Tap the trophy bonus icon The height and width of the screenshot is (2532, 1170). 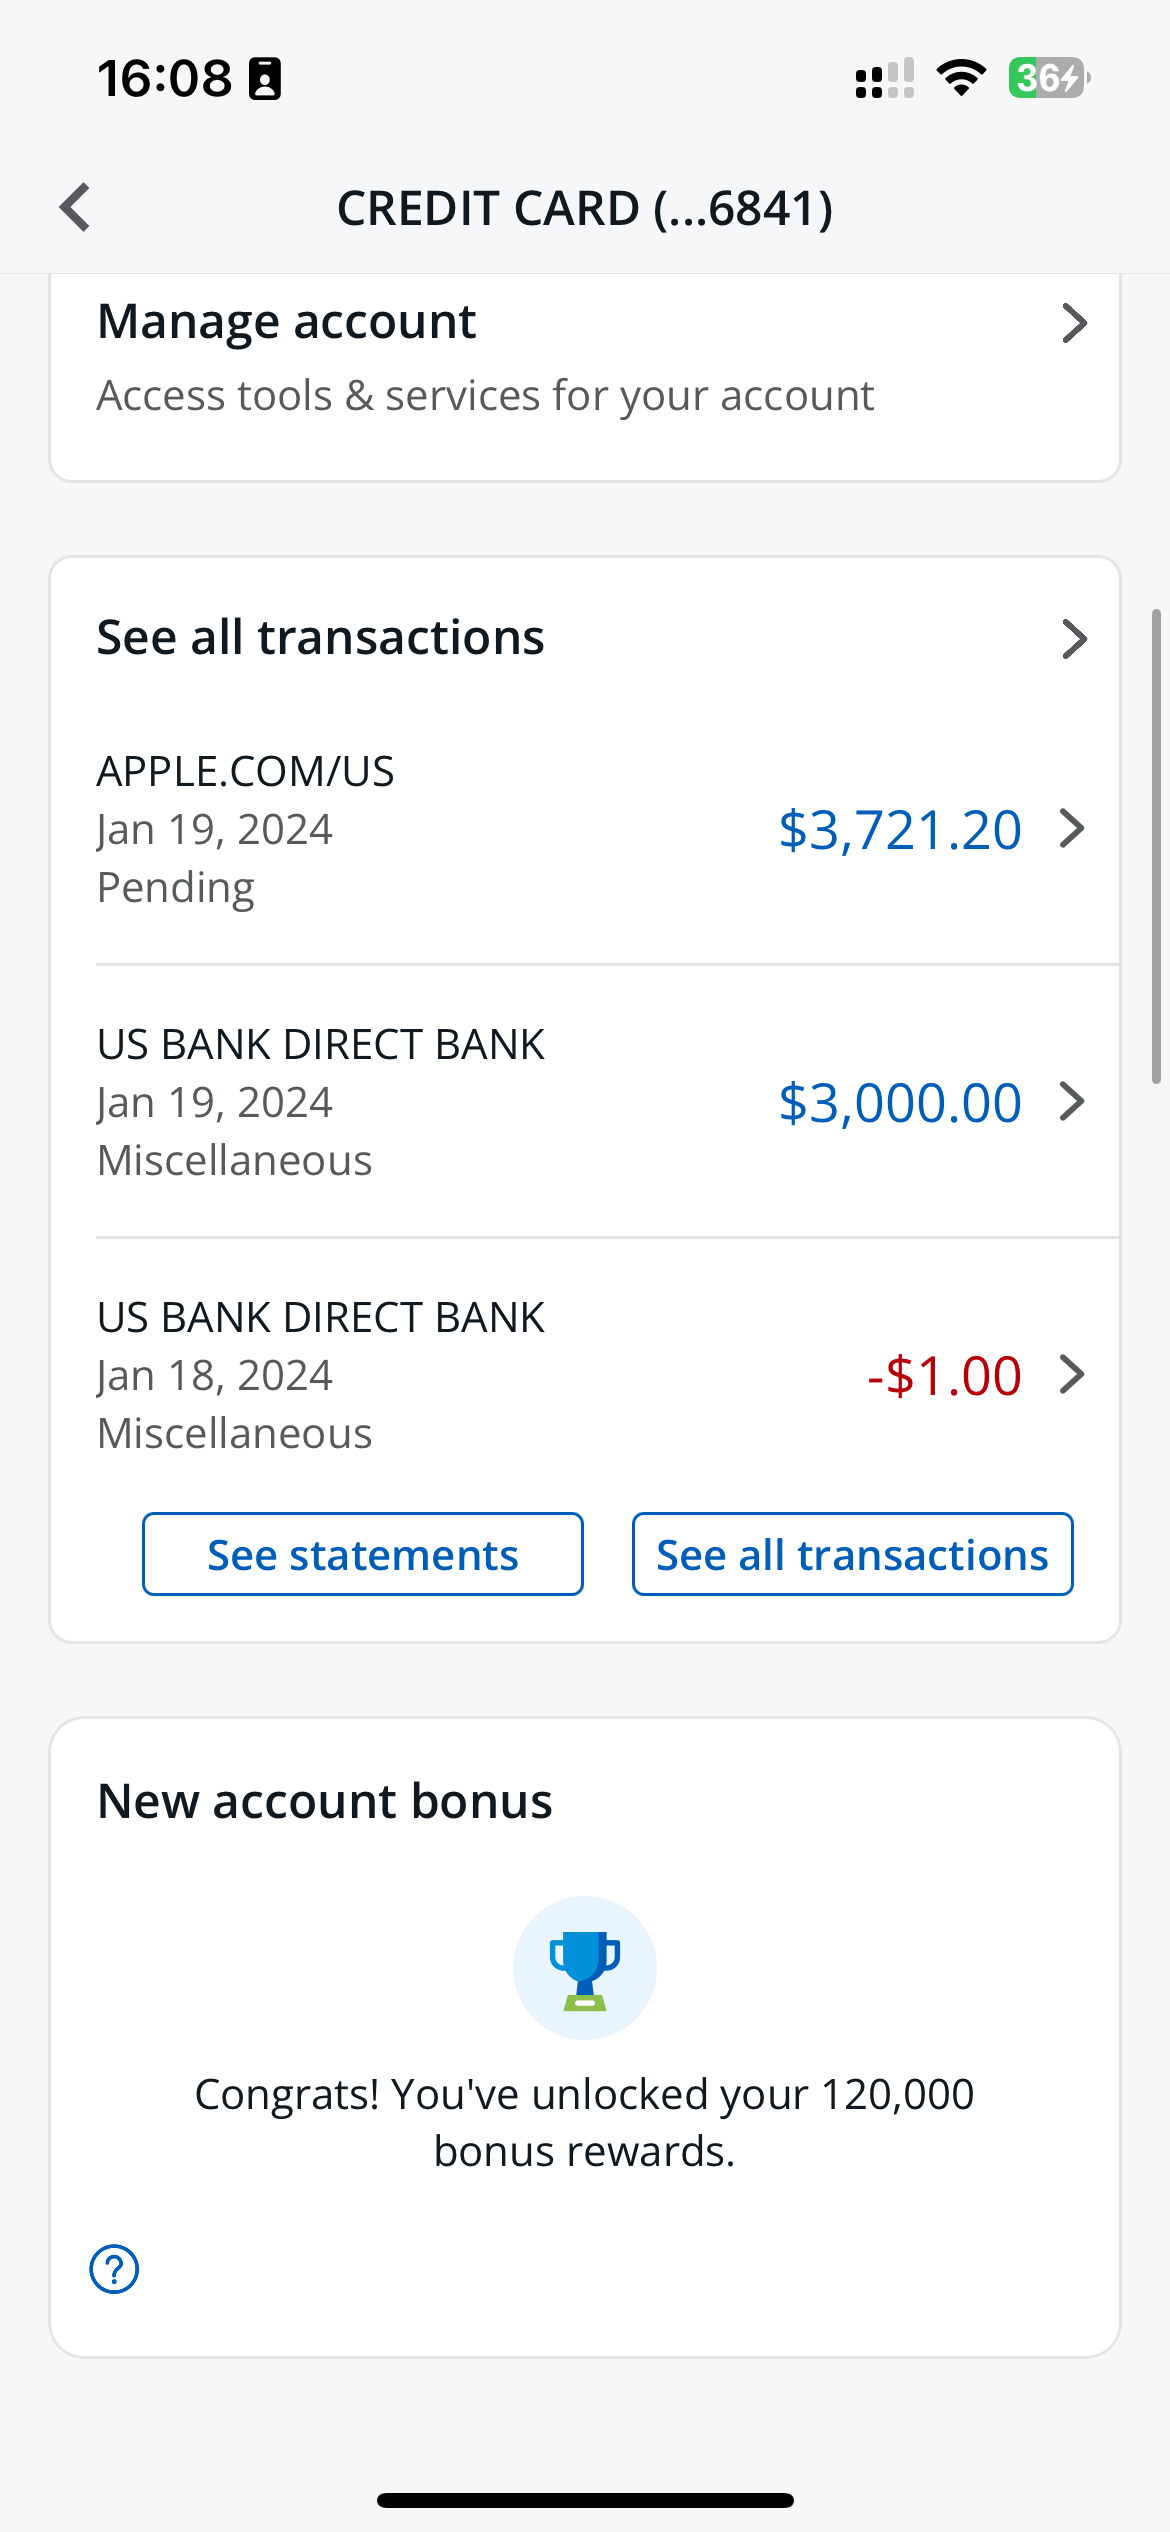[585, 1968]
